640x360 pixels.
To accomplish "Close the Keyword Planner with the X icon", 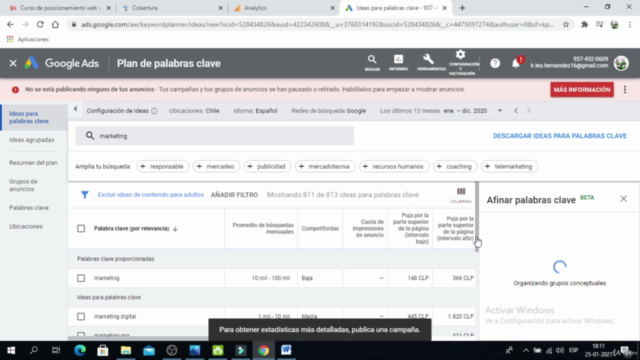I will click(13, 63).
